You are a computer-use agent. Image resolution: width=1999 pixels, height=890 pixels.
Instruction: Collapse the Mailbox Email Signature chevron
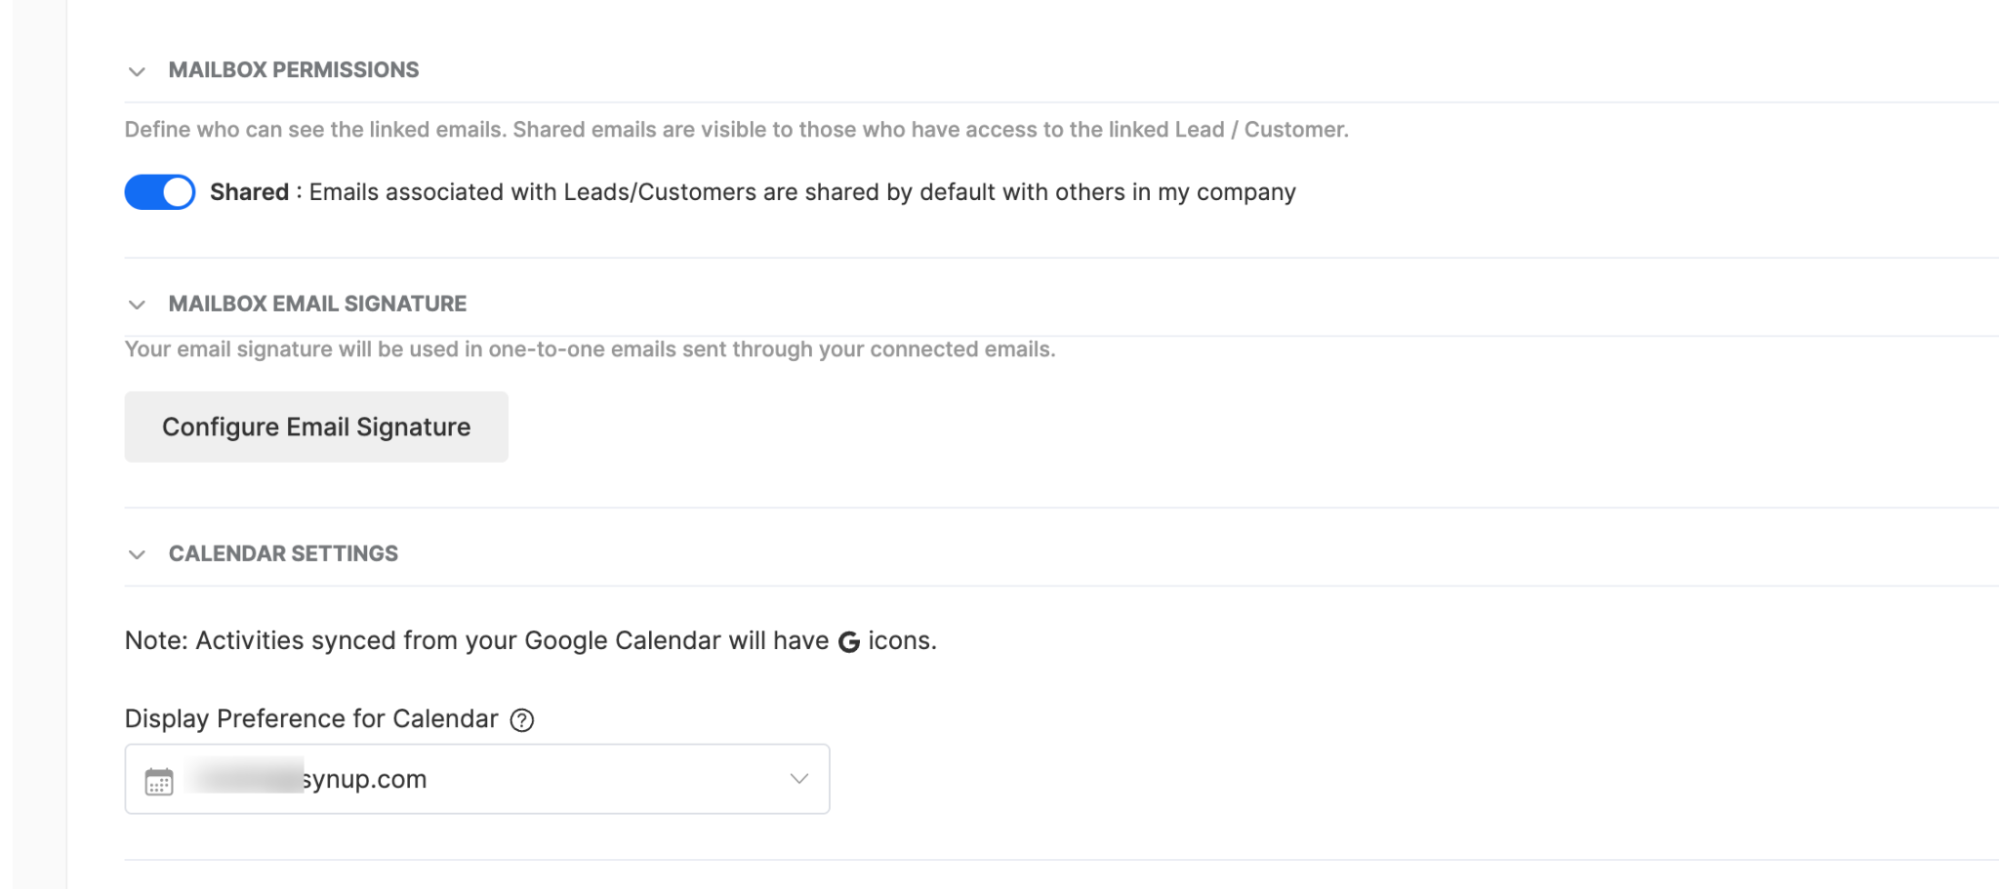pyautogui.click(x=137, y=304)
